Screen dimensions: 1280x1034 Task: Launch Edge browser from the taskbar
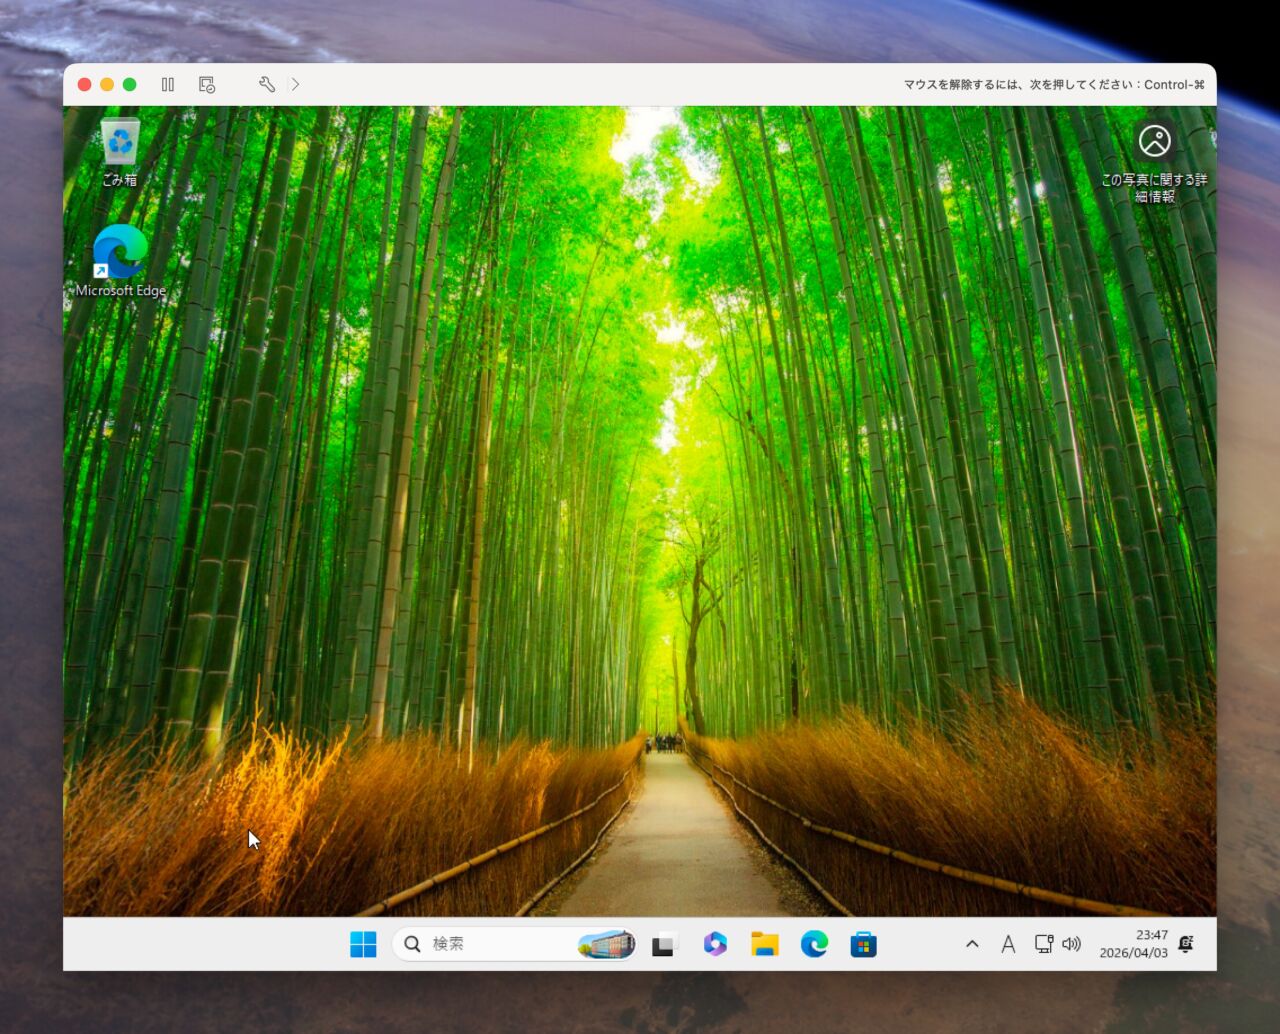pyautogui.click(x=814, y=944)
